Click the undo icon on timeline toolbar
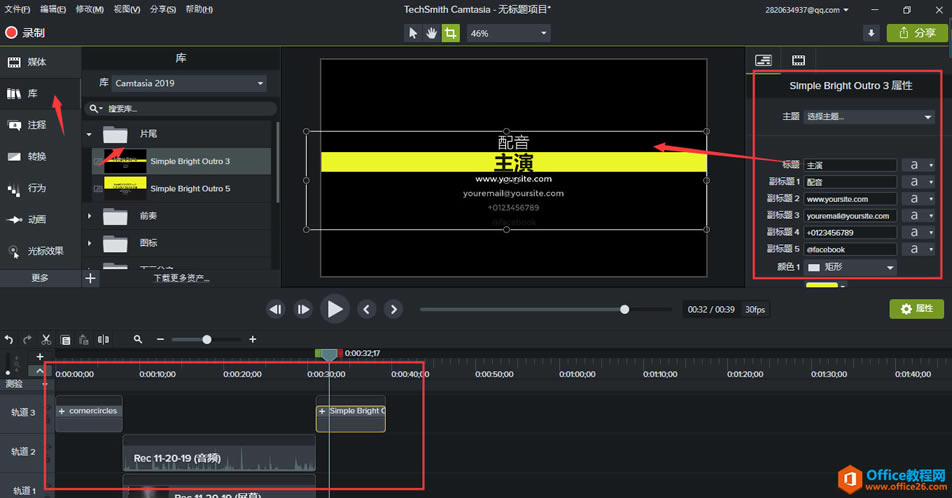The width and height of the screenshot is (952, 498). 8,339
